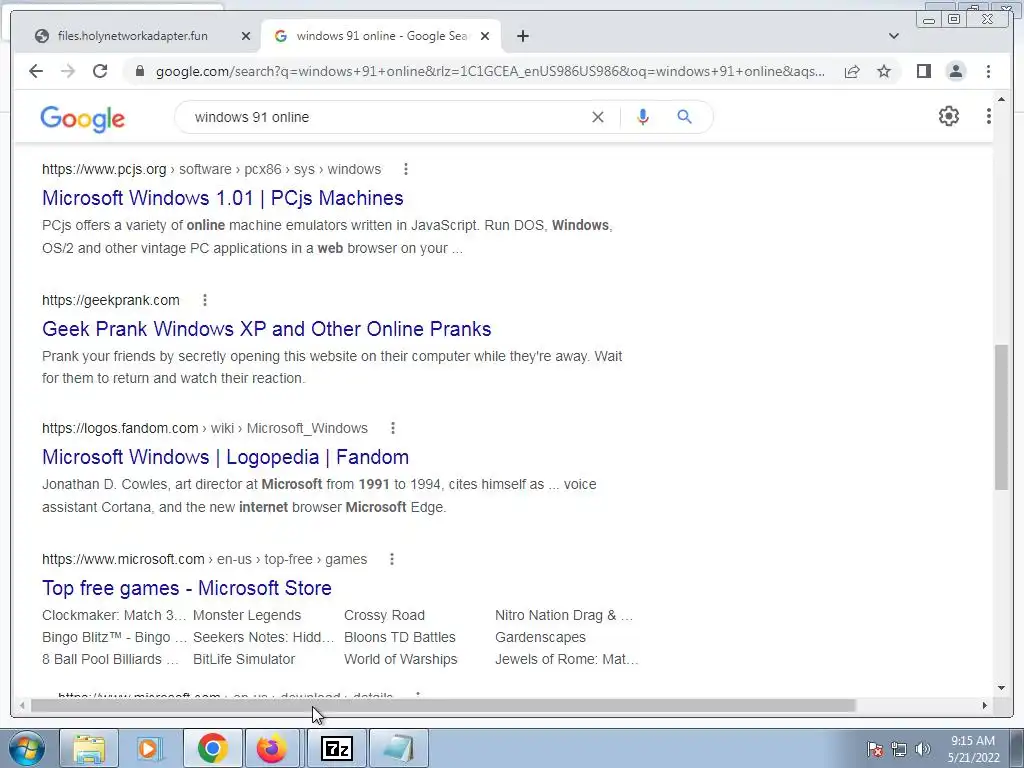Select the windows 91 online Google Search tab
1024x768 pixels.
click(381, 36)
